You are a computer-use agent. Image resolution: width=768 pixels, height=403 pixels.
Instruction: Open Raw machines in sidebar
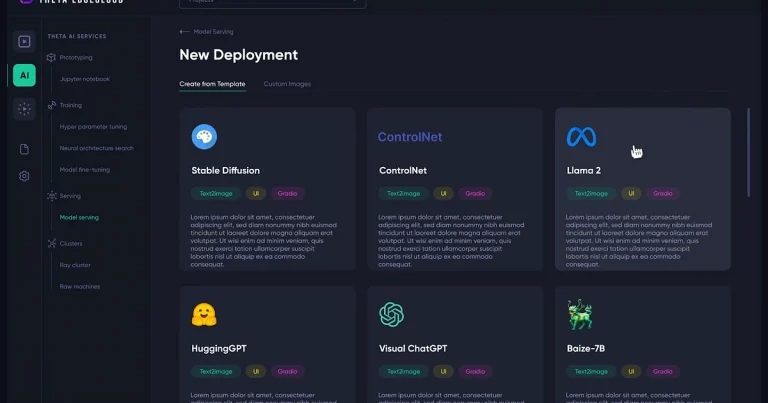click(x=80, y=286)
